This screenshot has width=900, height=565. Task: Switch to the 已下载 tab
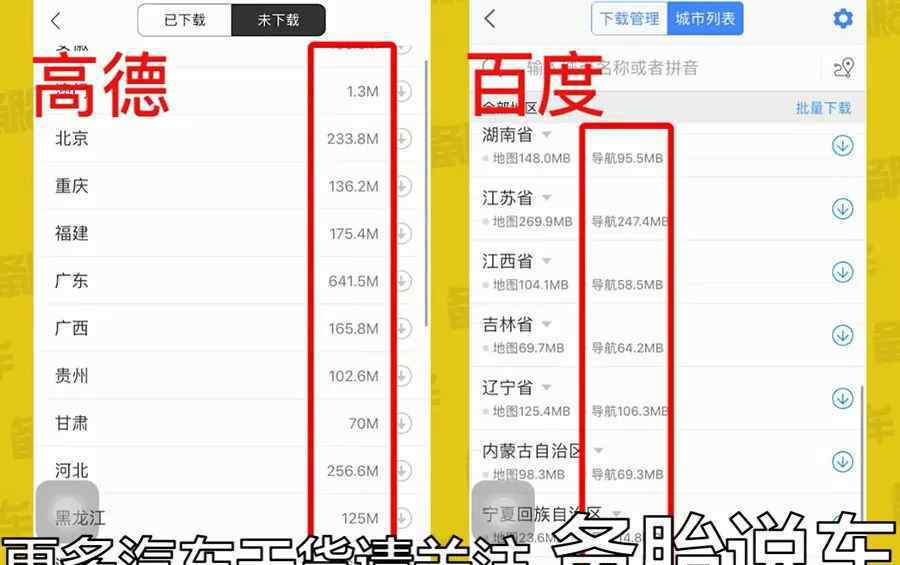(x=185, y=20)
